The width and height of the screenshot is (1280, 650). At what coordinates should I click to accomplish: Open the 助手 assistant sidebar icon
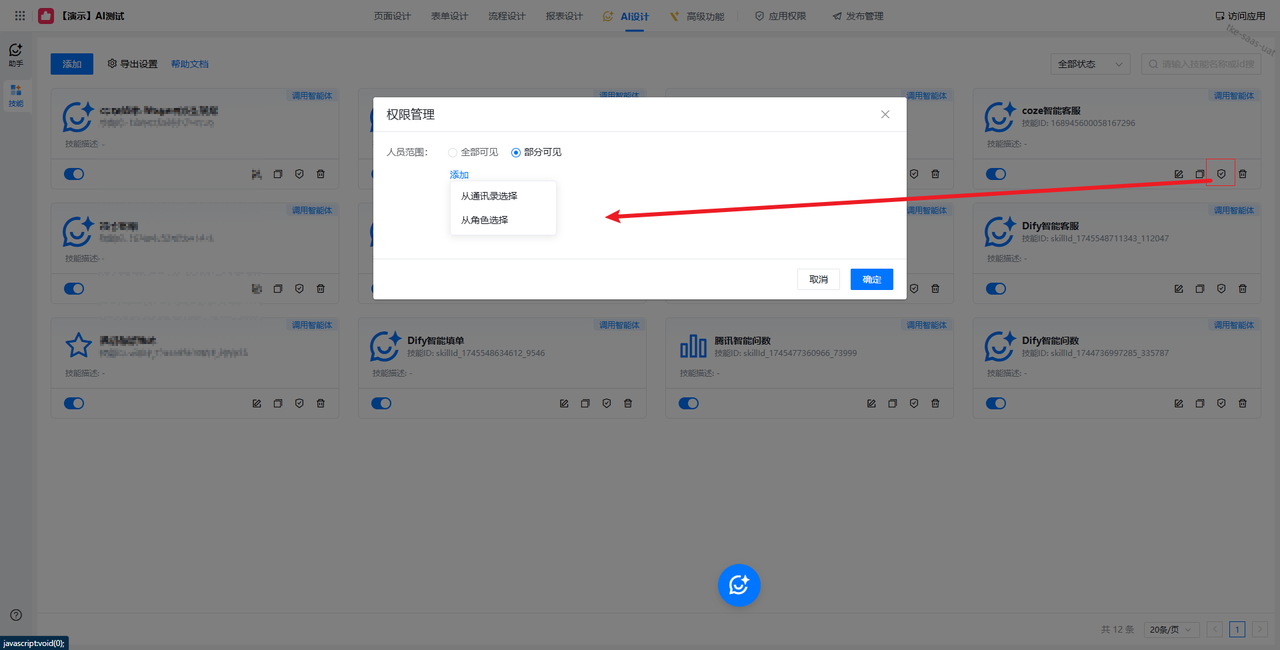tap(16, 54)
